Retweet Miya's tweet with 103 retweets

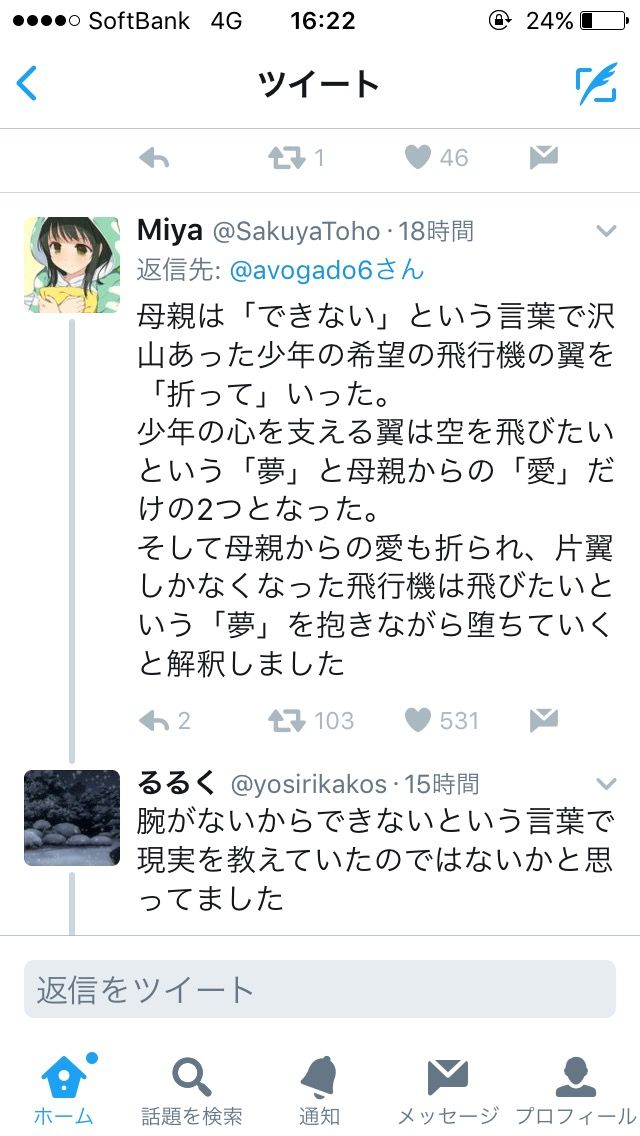[x=287, y=720]
